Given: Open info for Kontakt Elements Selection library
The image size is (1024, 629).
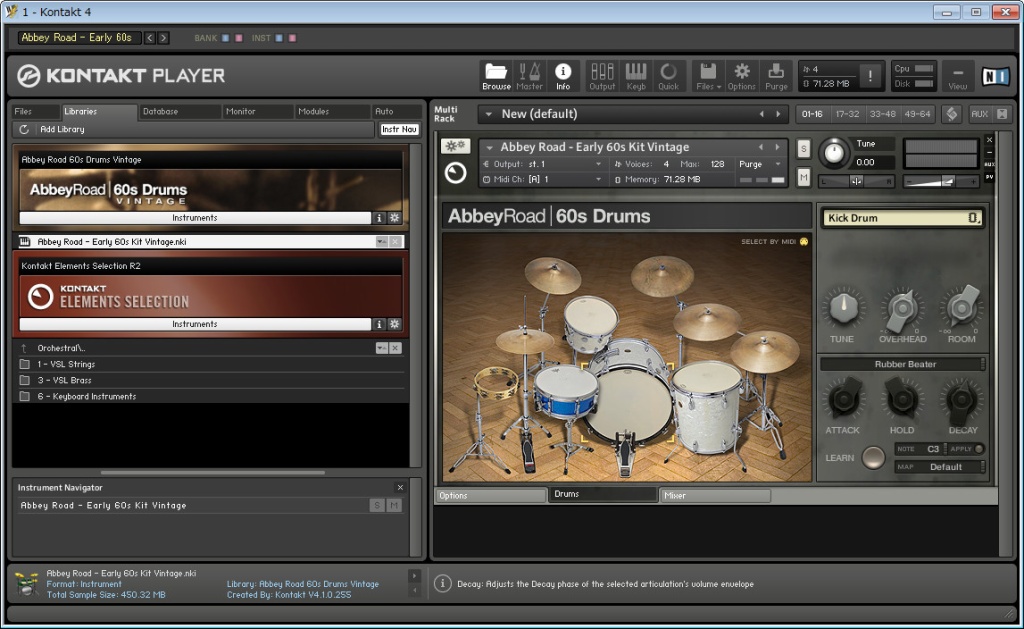Looking at the screenshot, I should [379, 324].
